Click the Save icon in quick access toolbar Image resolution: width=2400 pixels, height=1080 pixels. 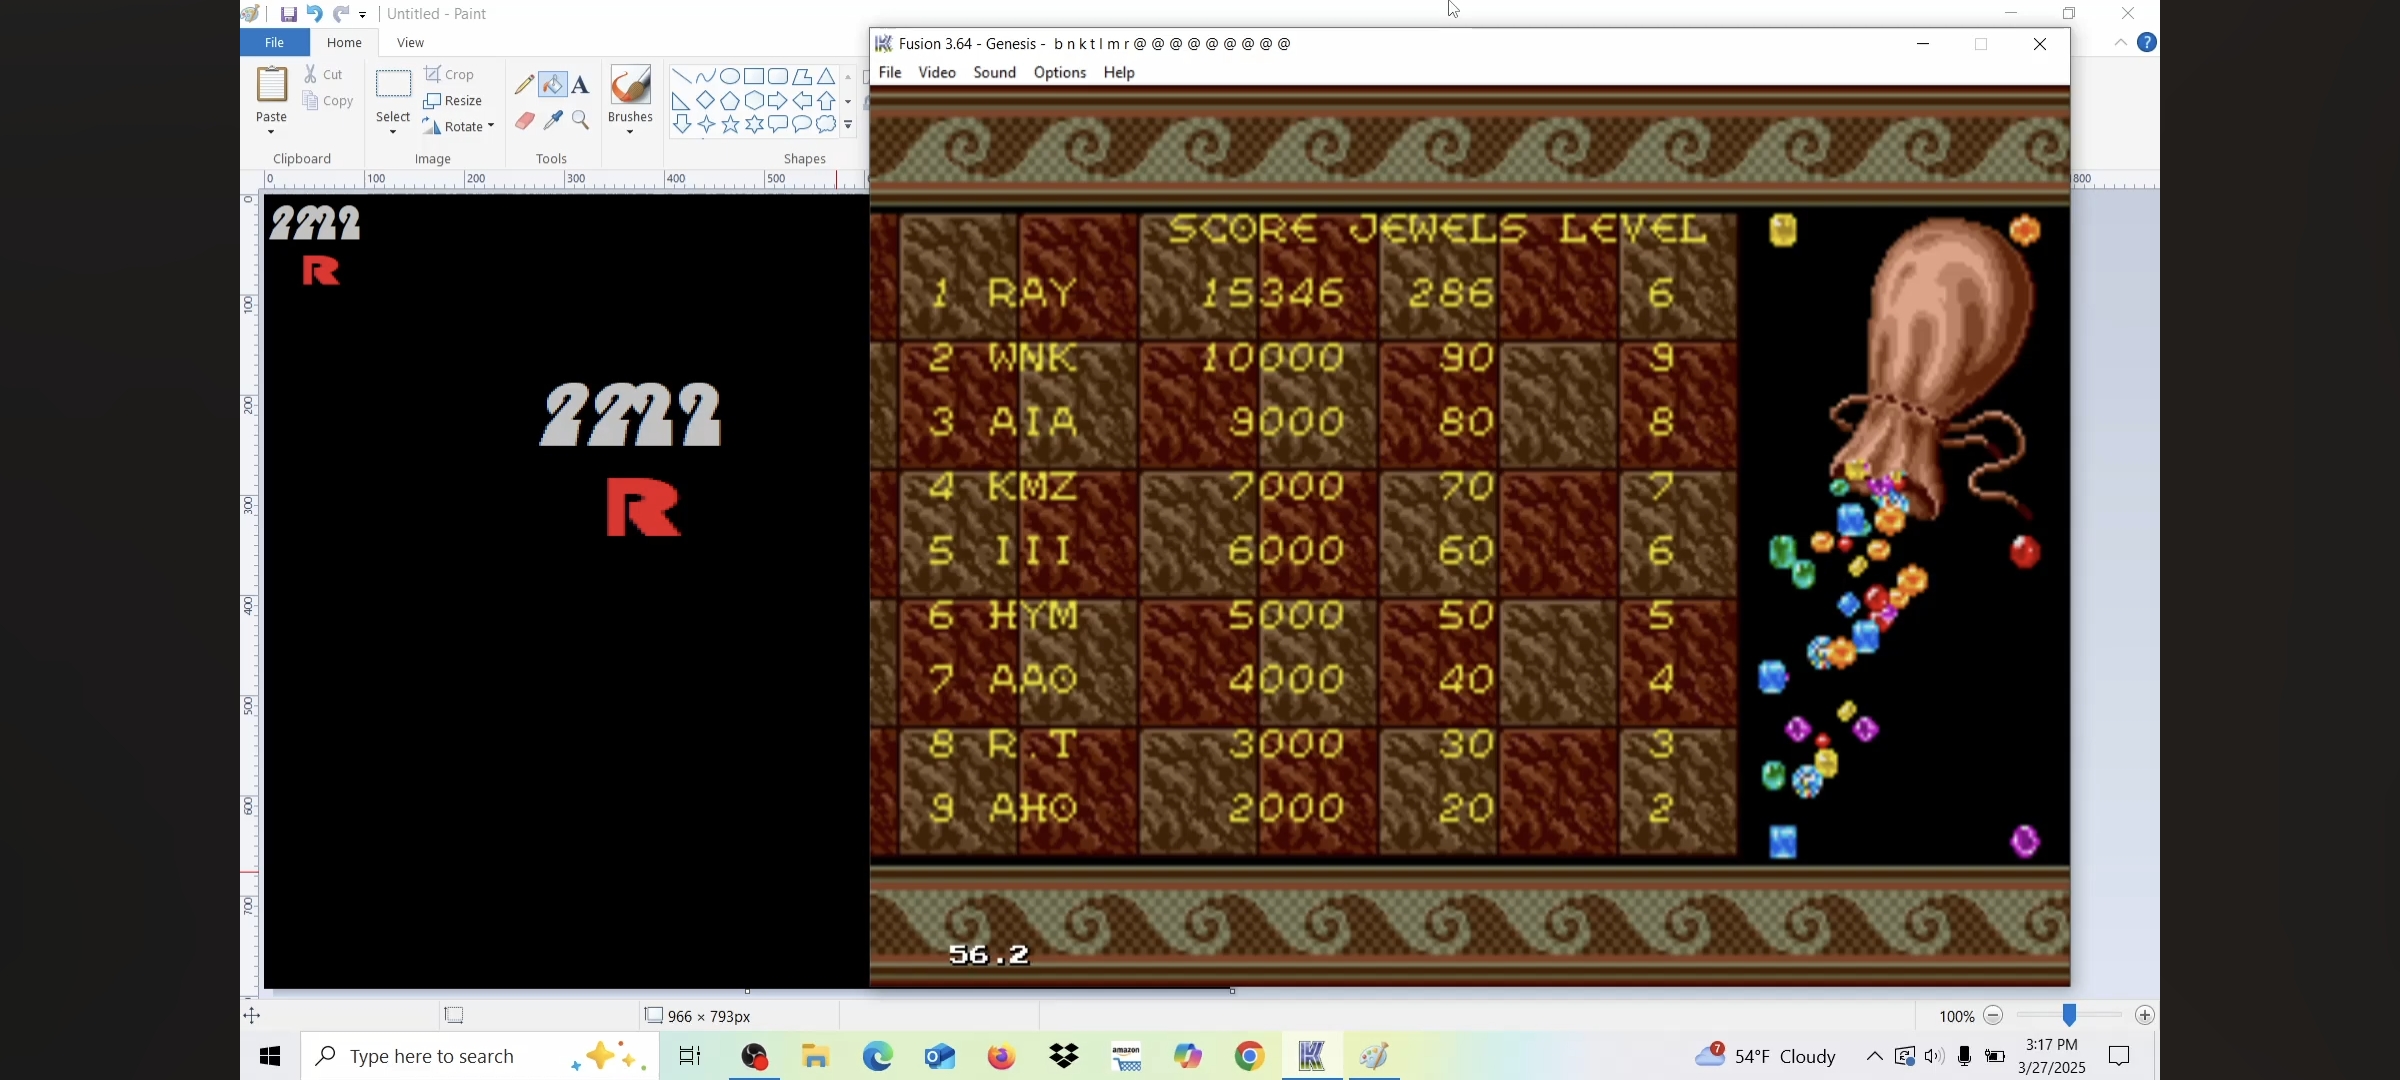click(288, 14)
